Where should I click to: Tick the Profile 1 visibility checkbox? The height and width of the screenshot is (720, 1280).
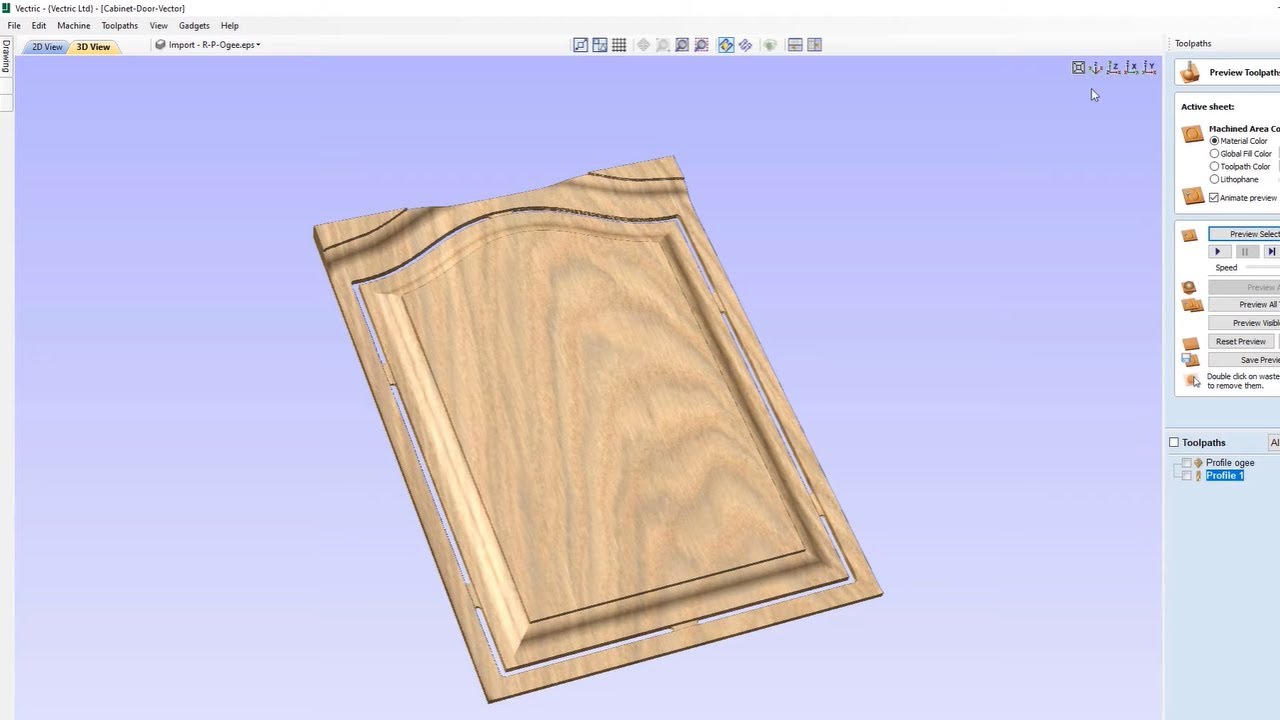click(1187, 476)
